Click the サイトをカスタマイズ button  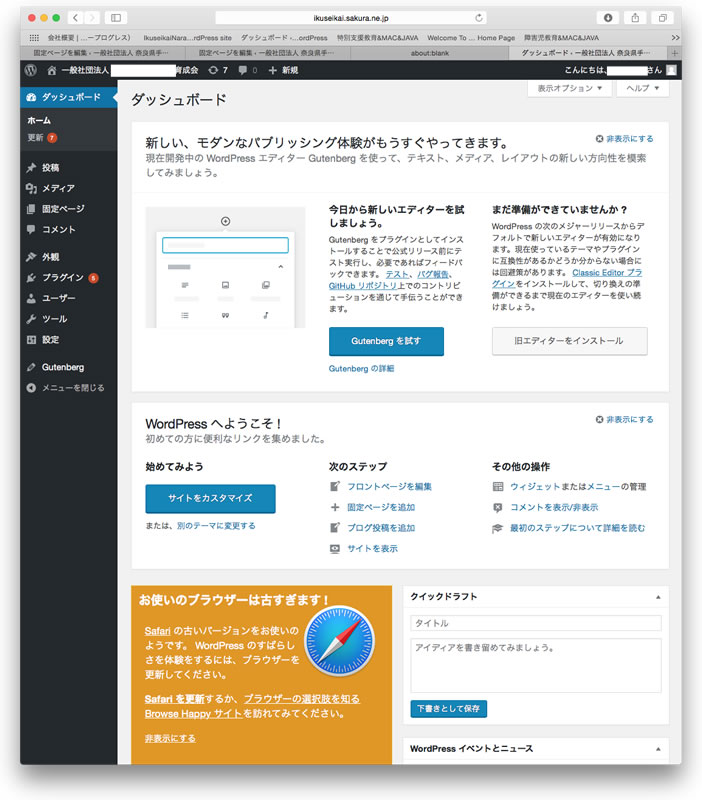pyautogui.click(x=210, y=498)
